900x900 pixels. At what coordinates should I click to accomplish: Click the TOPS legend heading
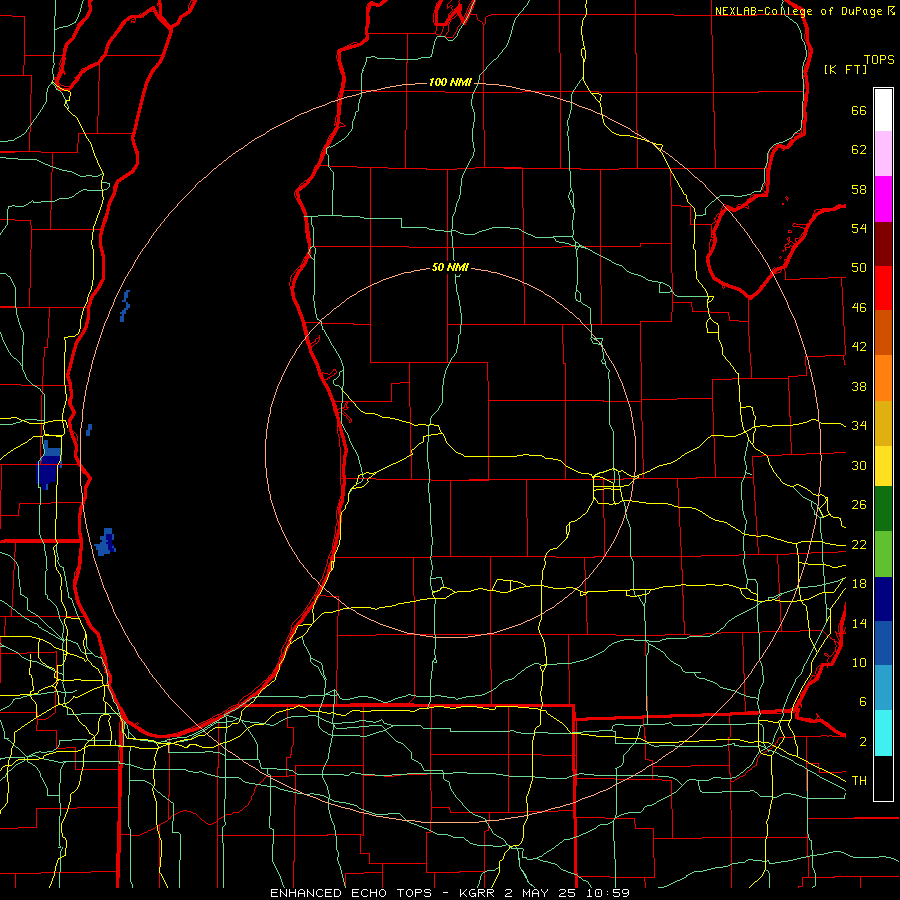point(879,60)
